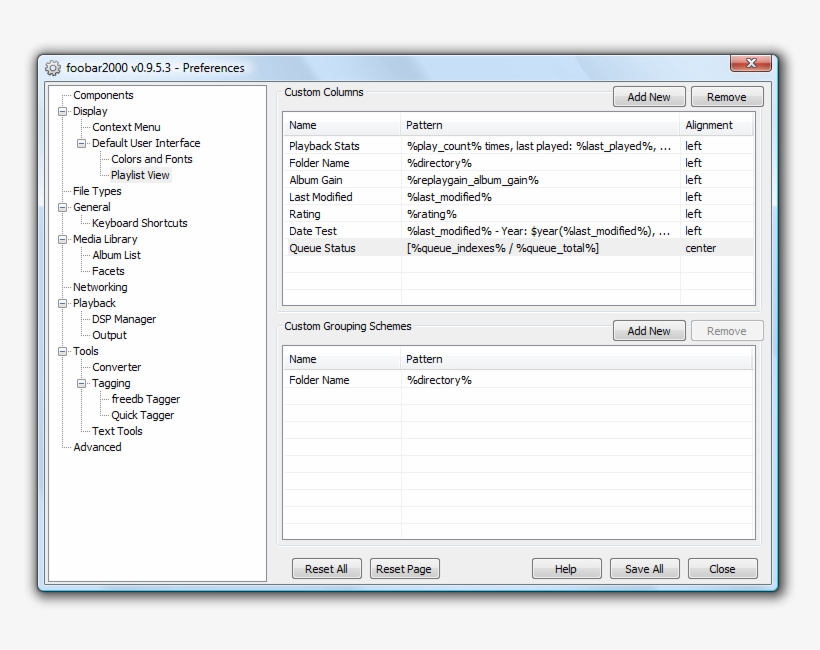Select Output under Playback
This screenshot has width=820, height=650.
click(x=109, y=335)
